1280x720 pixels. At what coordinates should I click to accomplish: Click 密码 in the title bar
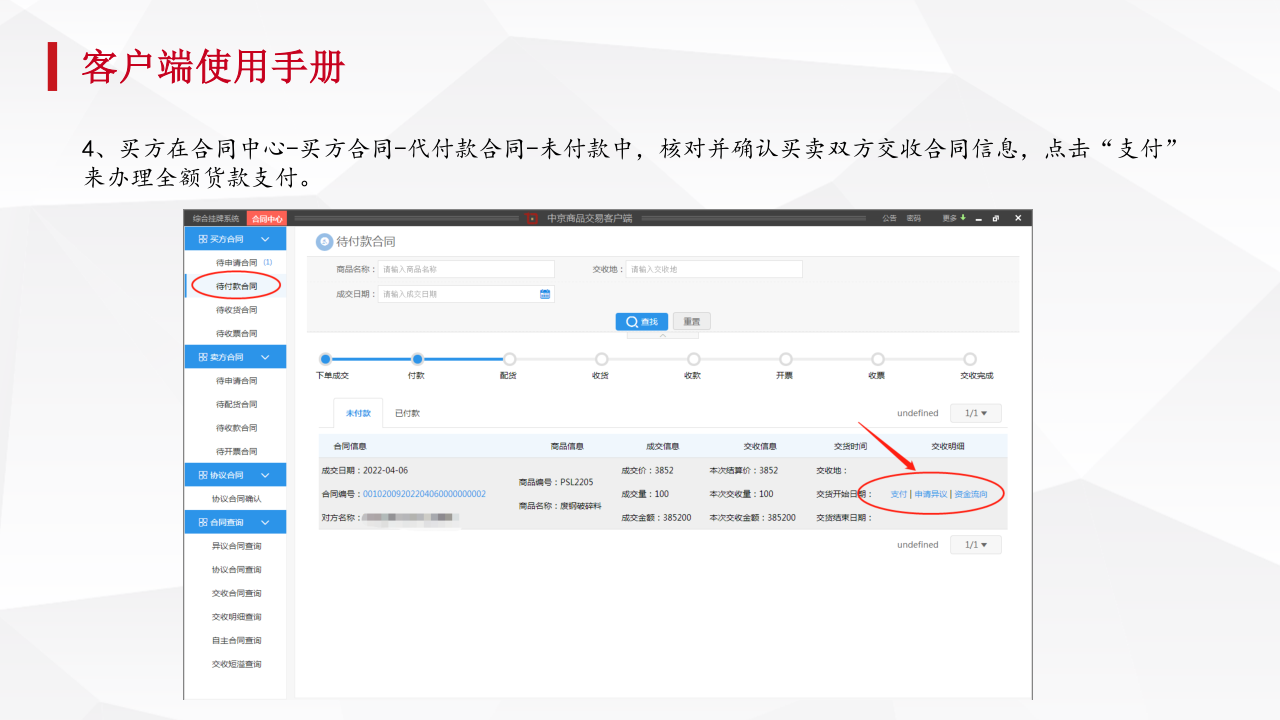click(914, 218)
